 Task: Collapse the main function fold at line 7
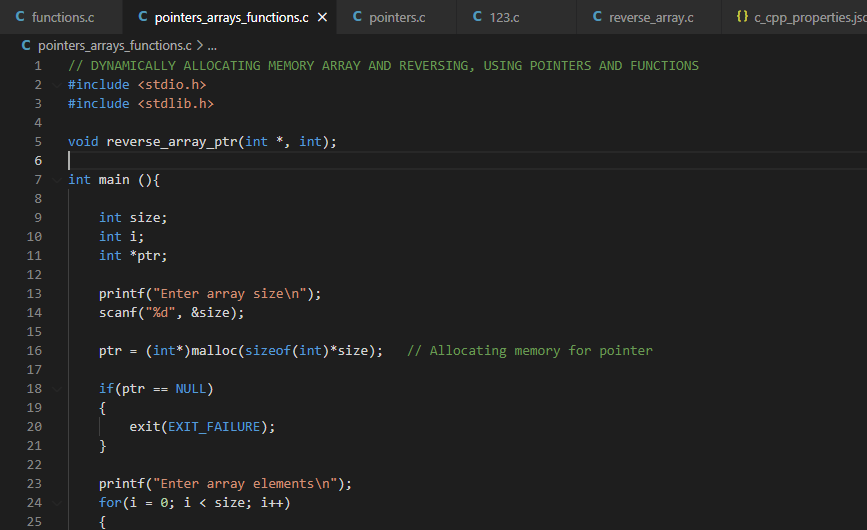(x=57, y=180)
